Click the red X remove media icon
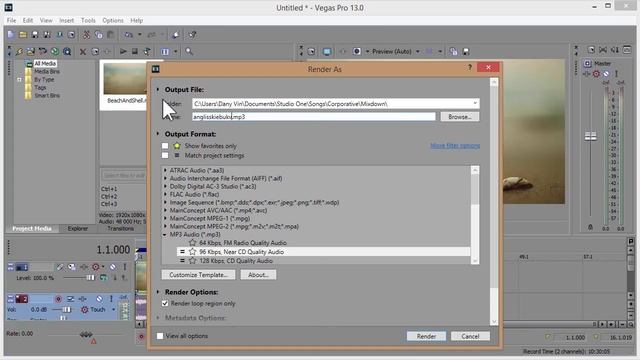 [83, 52]
